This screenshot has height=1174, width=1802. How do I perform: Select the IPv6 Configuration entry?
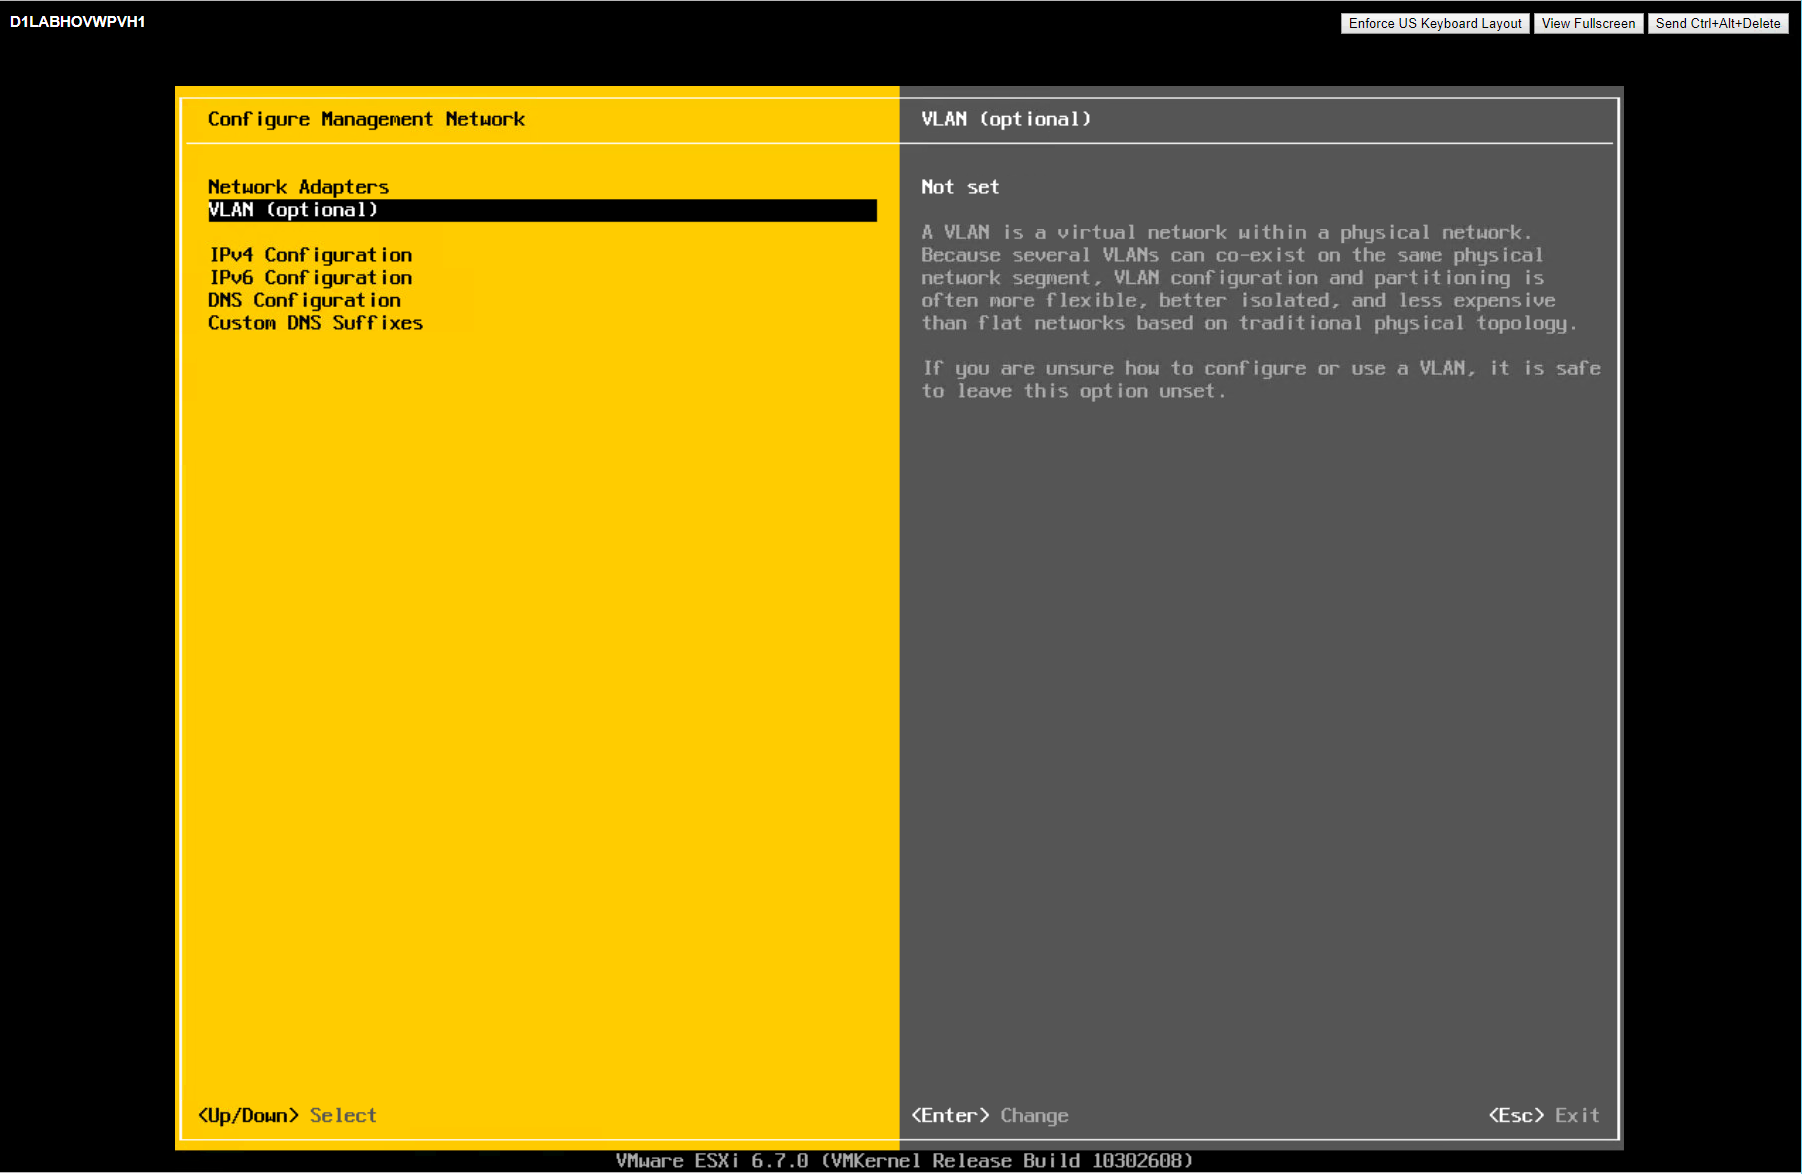(x=310, y=278)
